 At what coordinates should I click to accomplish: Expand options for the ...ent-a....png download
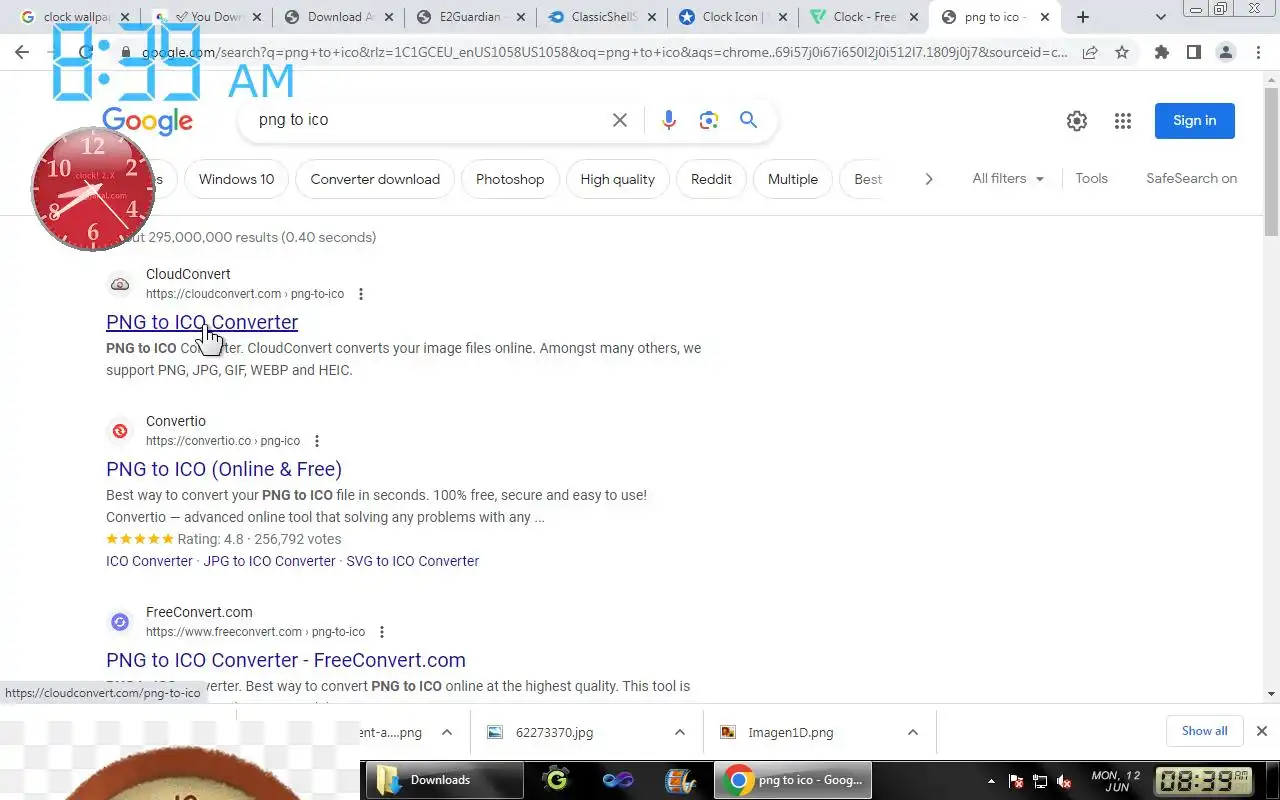447,732
